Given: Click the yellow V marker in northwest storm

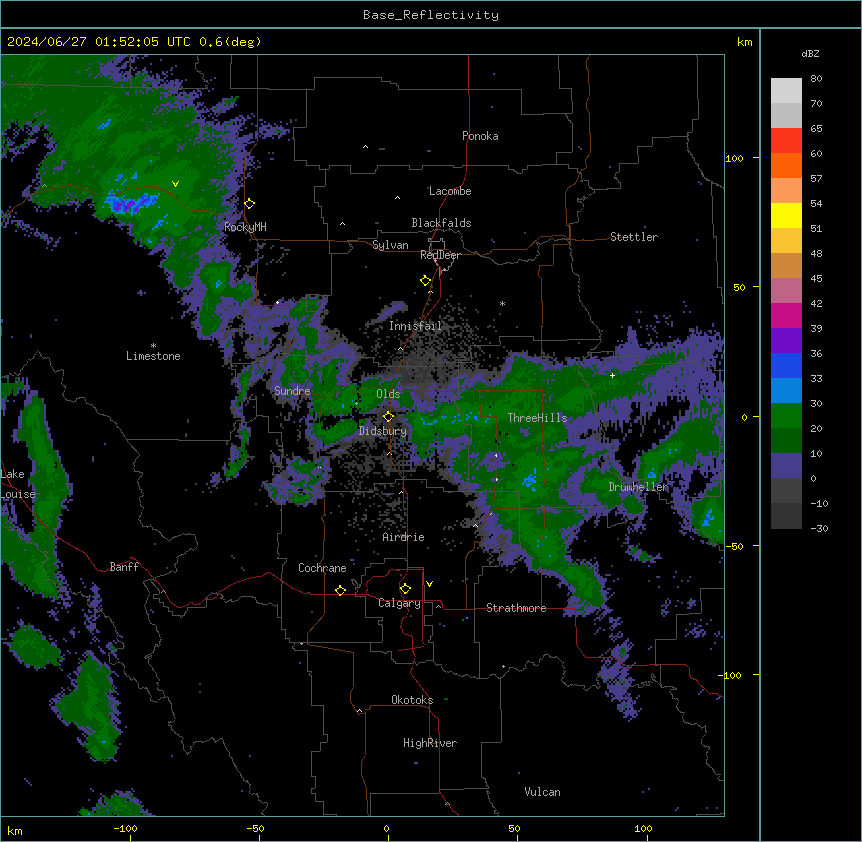Looking at the screenshot, I should 175,184.
